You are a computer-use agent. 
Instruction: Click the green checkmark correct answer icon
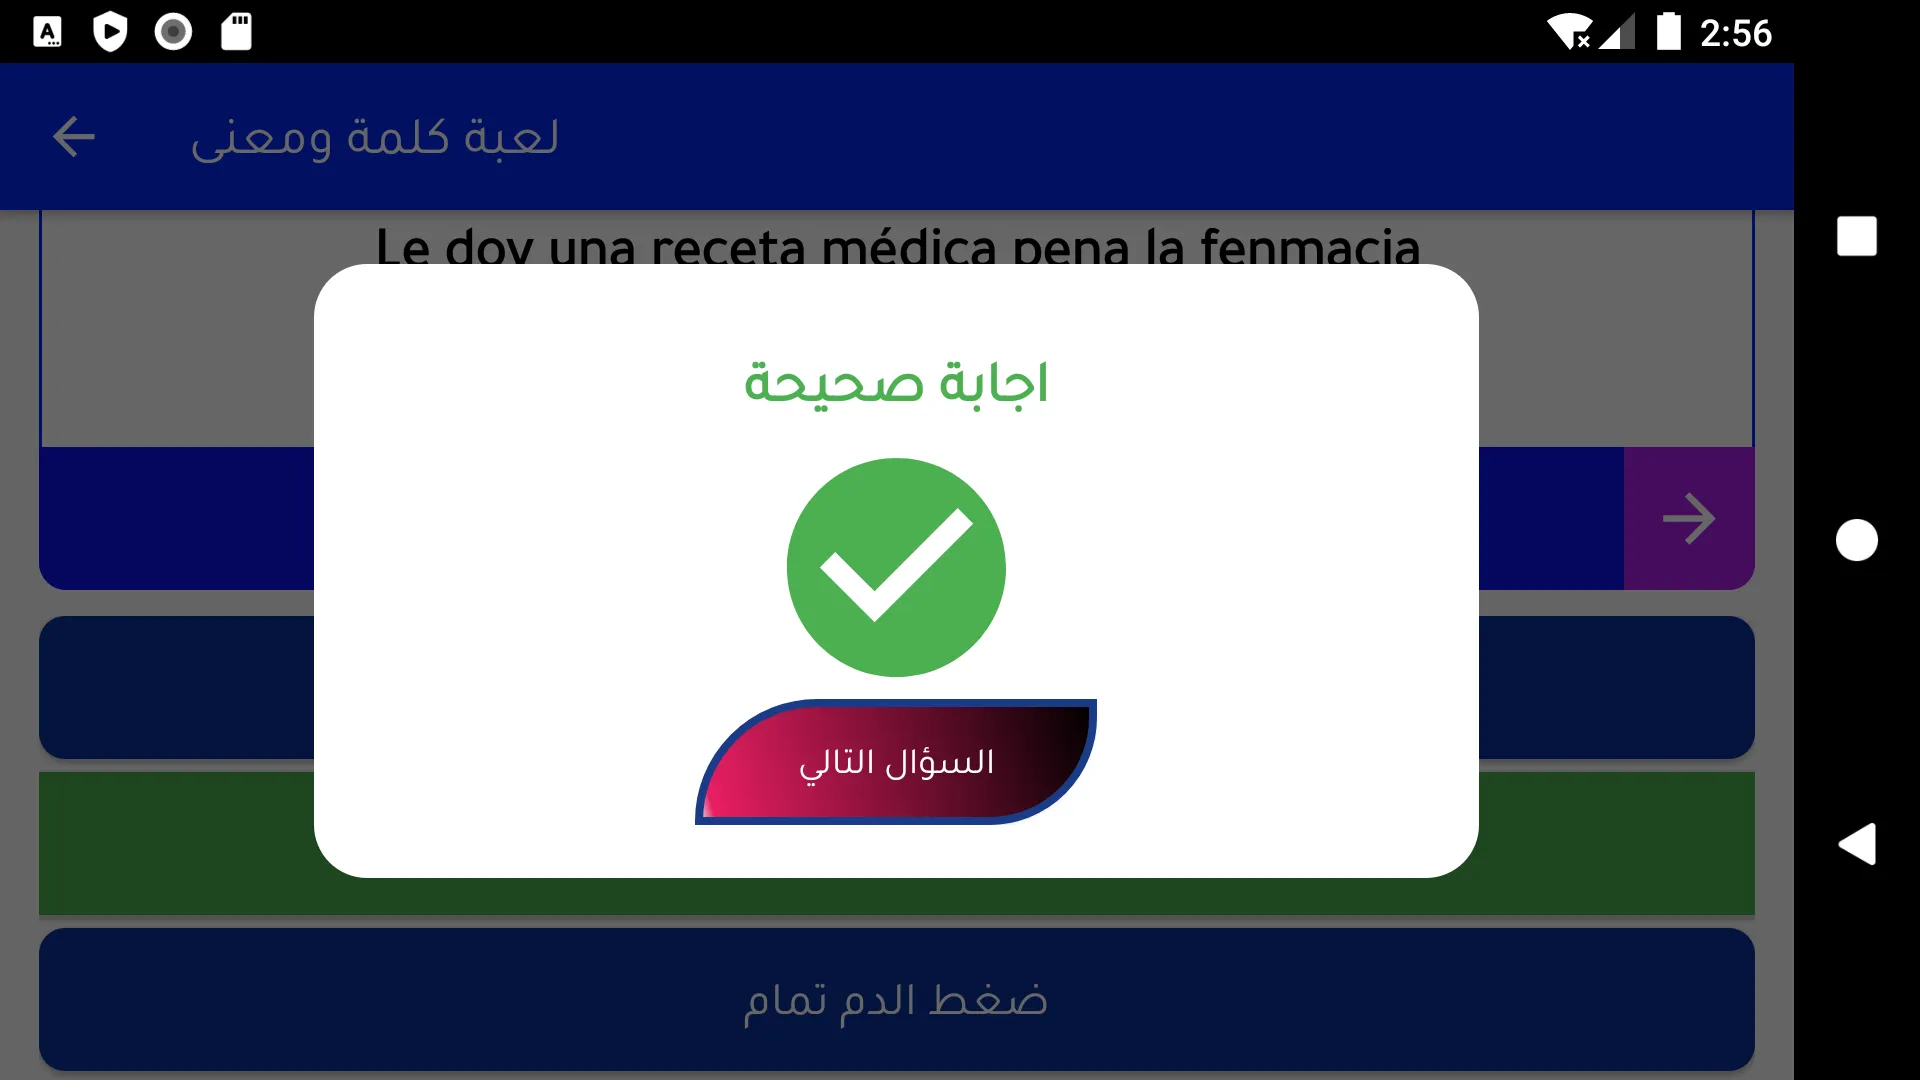[x=895, y=566]
